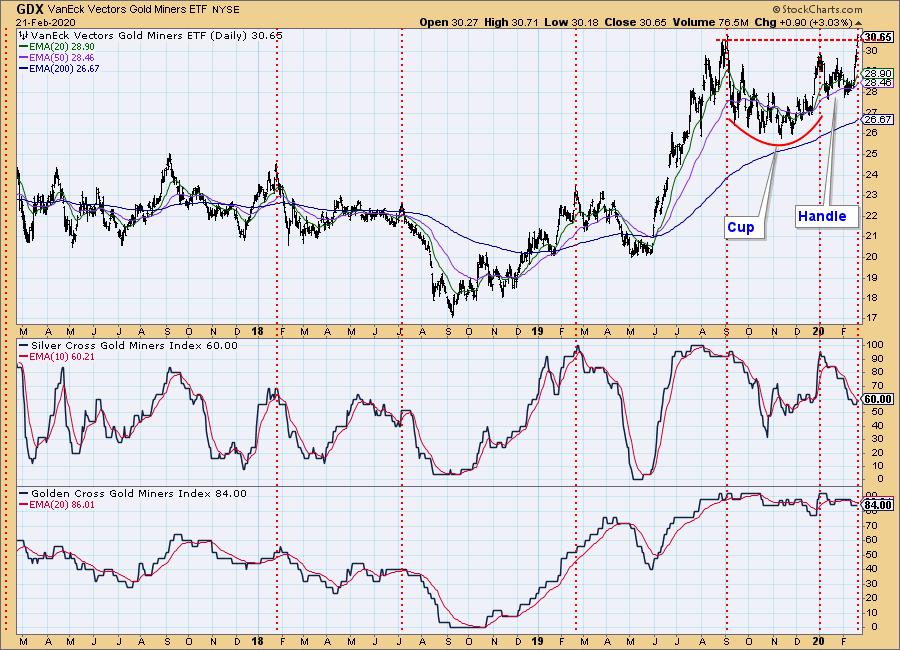
Task: Click the 25 level on the price axis
Action: pyautogui.click(x=871, y=153)
